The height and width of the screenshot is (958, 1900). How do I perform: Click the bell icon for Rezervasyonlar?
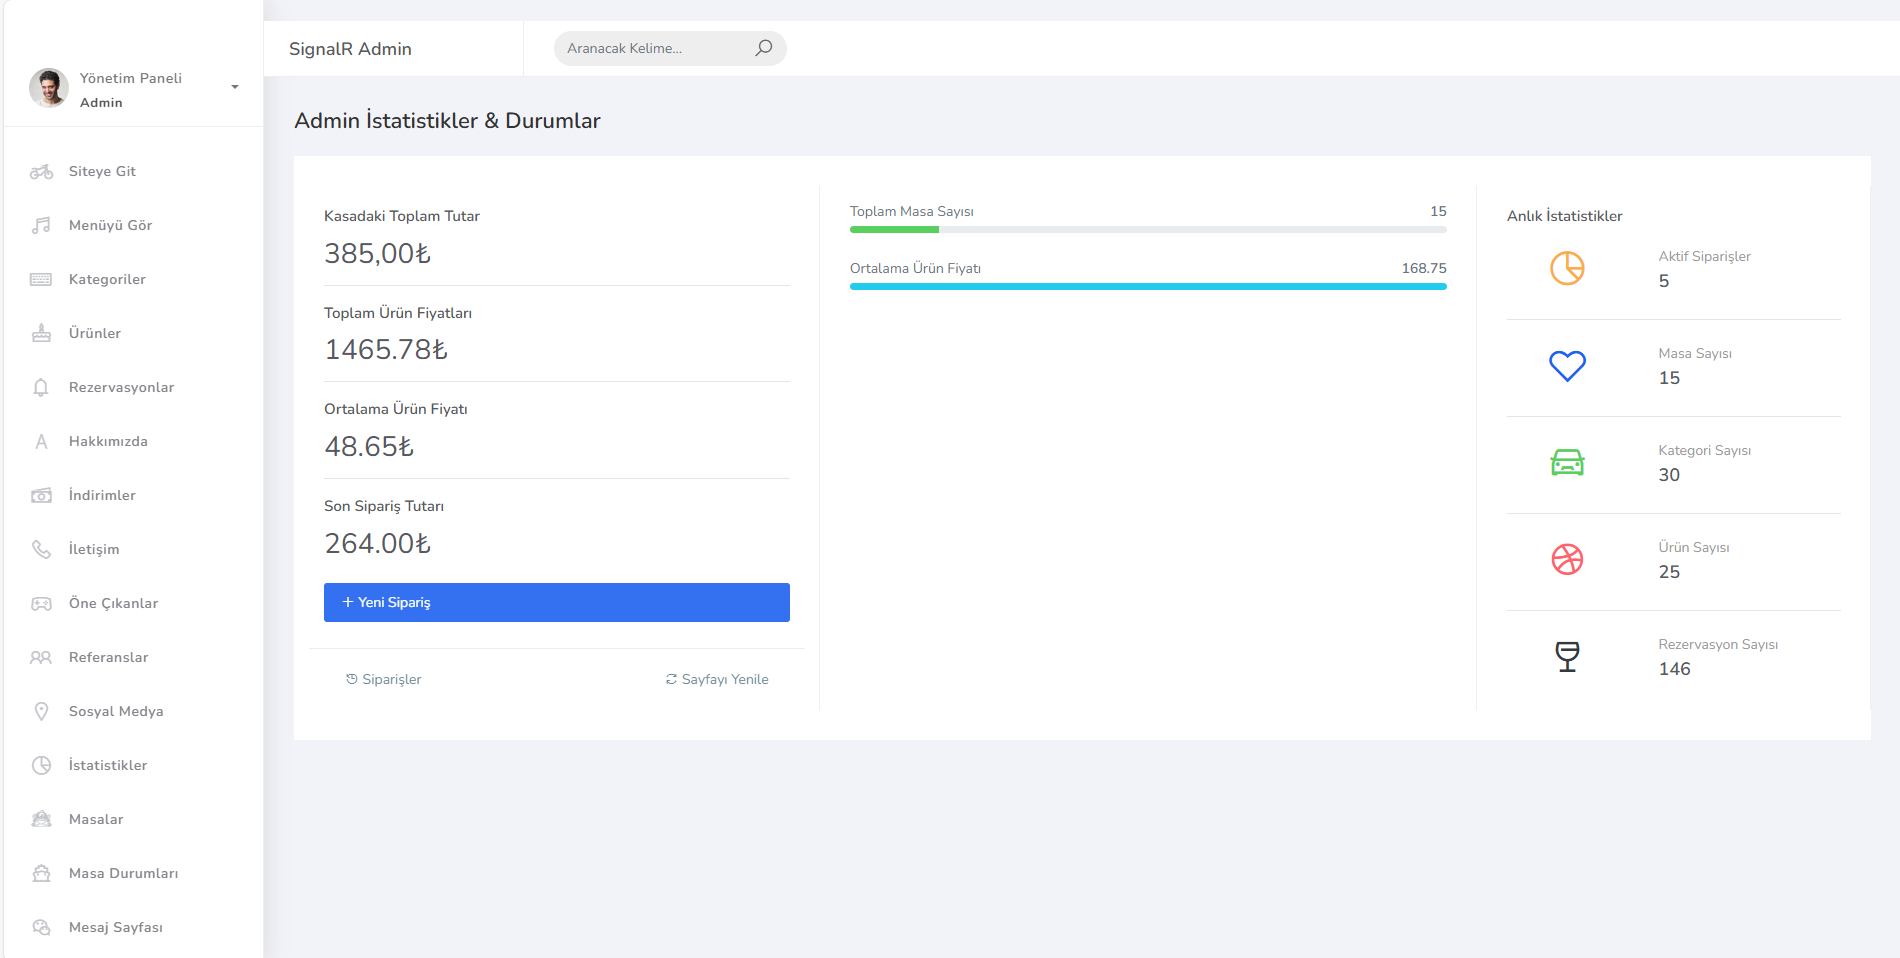click(41, 388)
